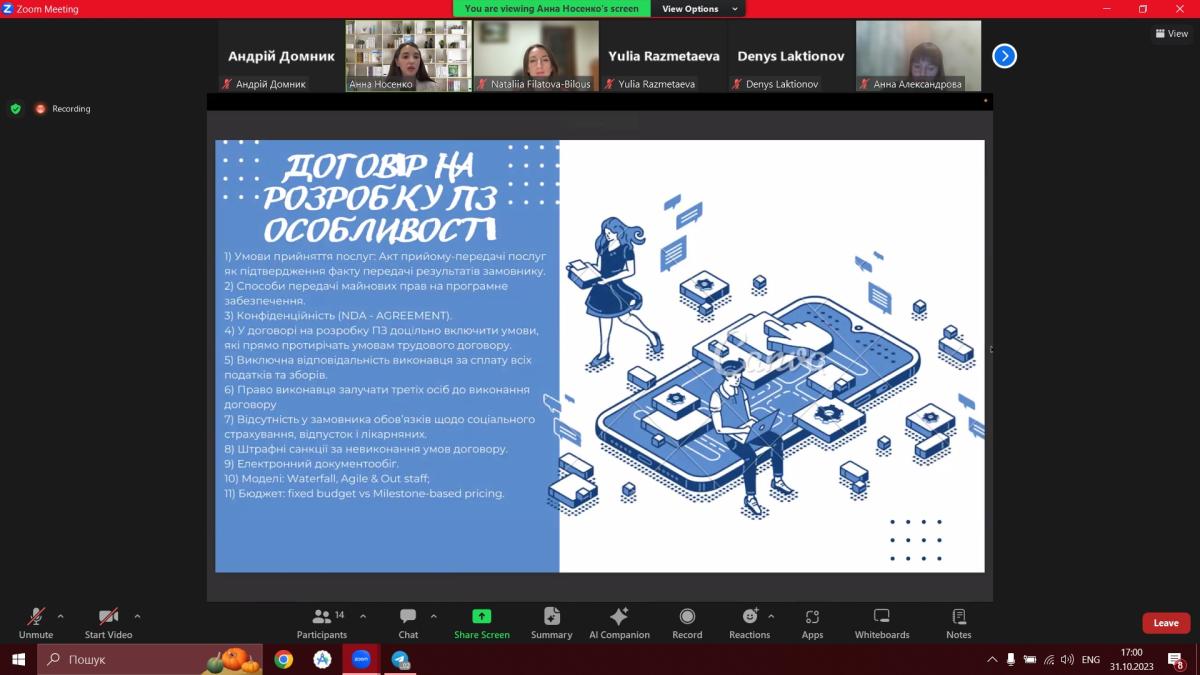Expand audio options chevron beside Unmute

click(61, 616)
